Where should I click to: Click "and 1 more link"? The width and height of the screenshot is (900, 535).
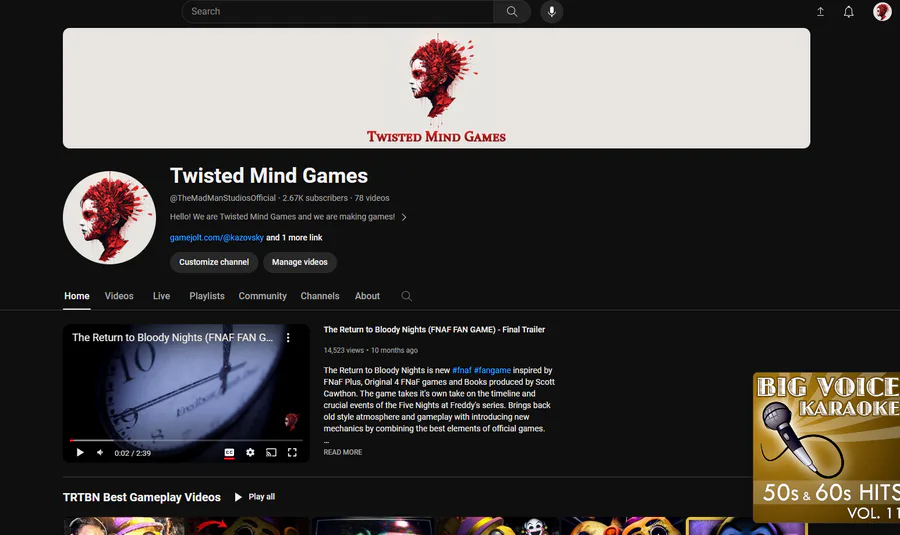(294, 238)
